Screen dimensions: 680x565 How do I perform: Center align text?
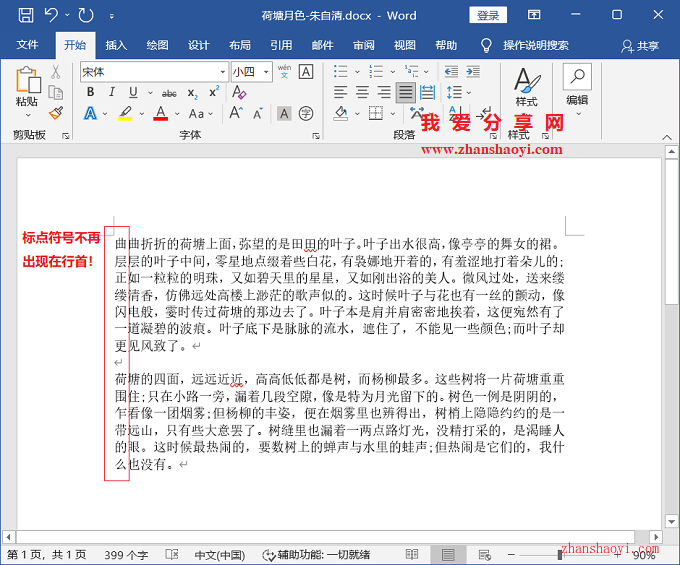pyautogui.click(x=362, y=92)
